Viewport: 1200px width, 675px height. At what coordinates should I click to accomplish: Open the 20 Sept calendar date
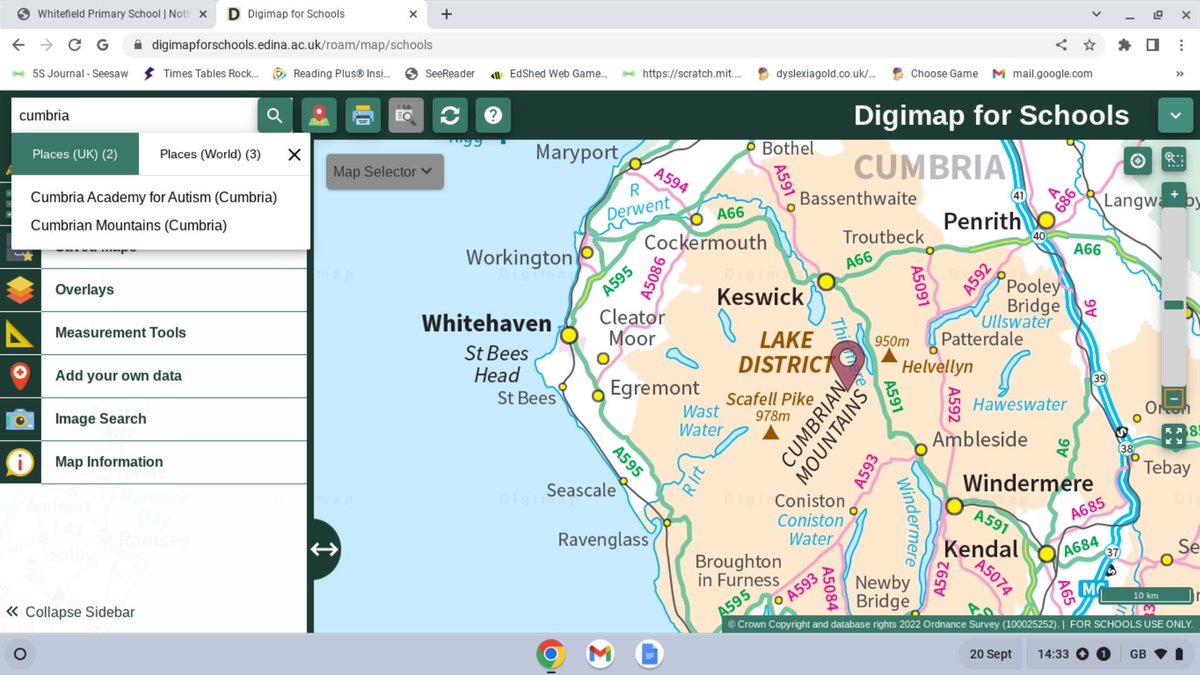pyautogui.click(x=991, y=654)
